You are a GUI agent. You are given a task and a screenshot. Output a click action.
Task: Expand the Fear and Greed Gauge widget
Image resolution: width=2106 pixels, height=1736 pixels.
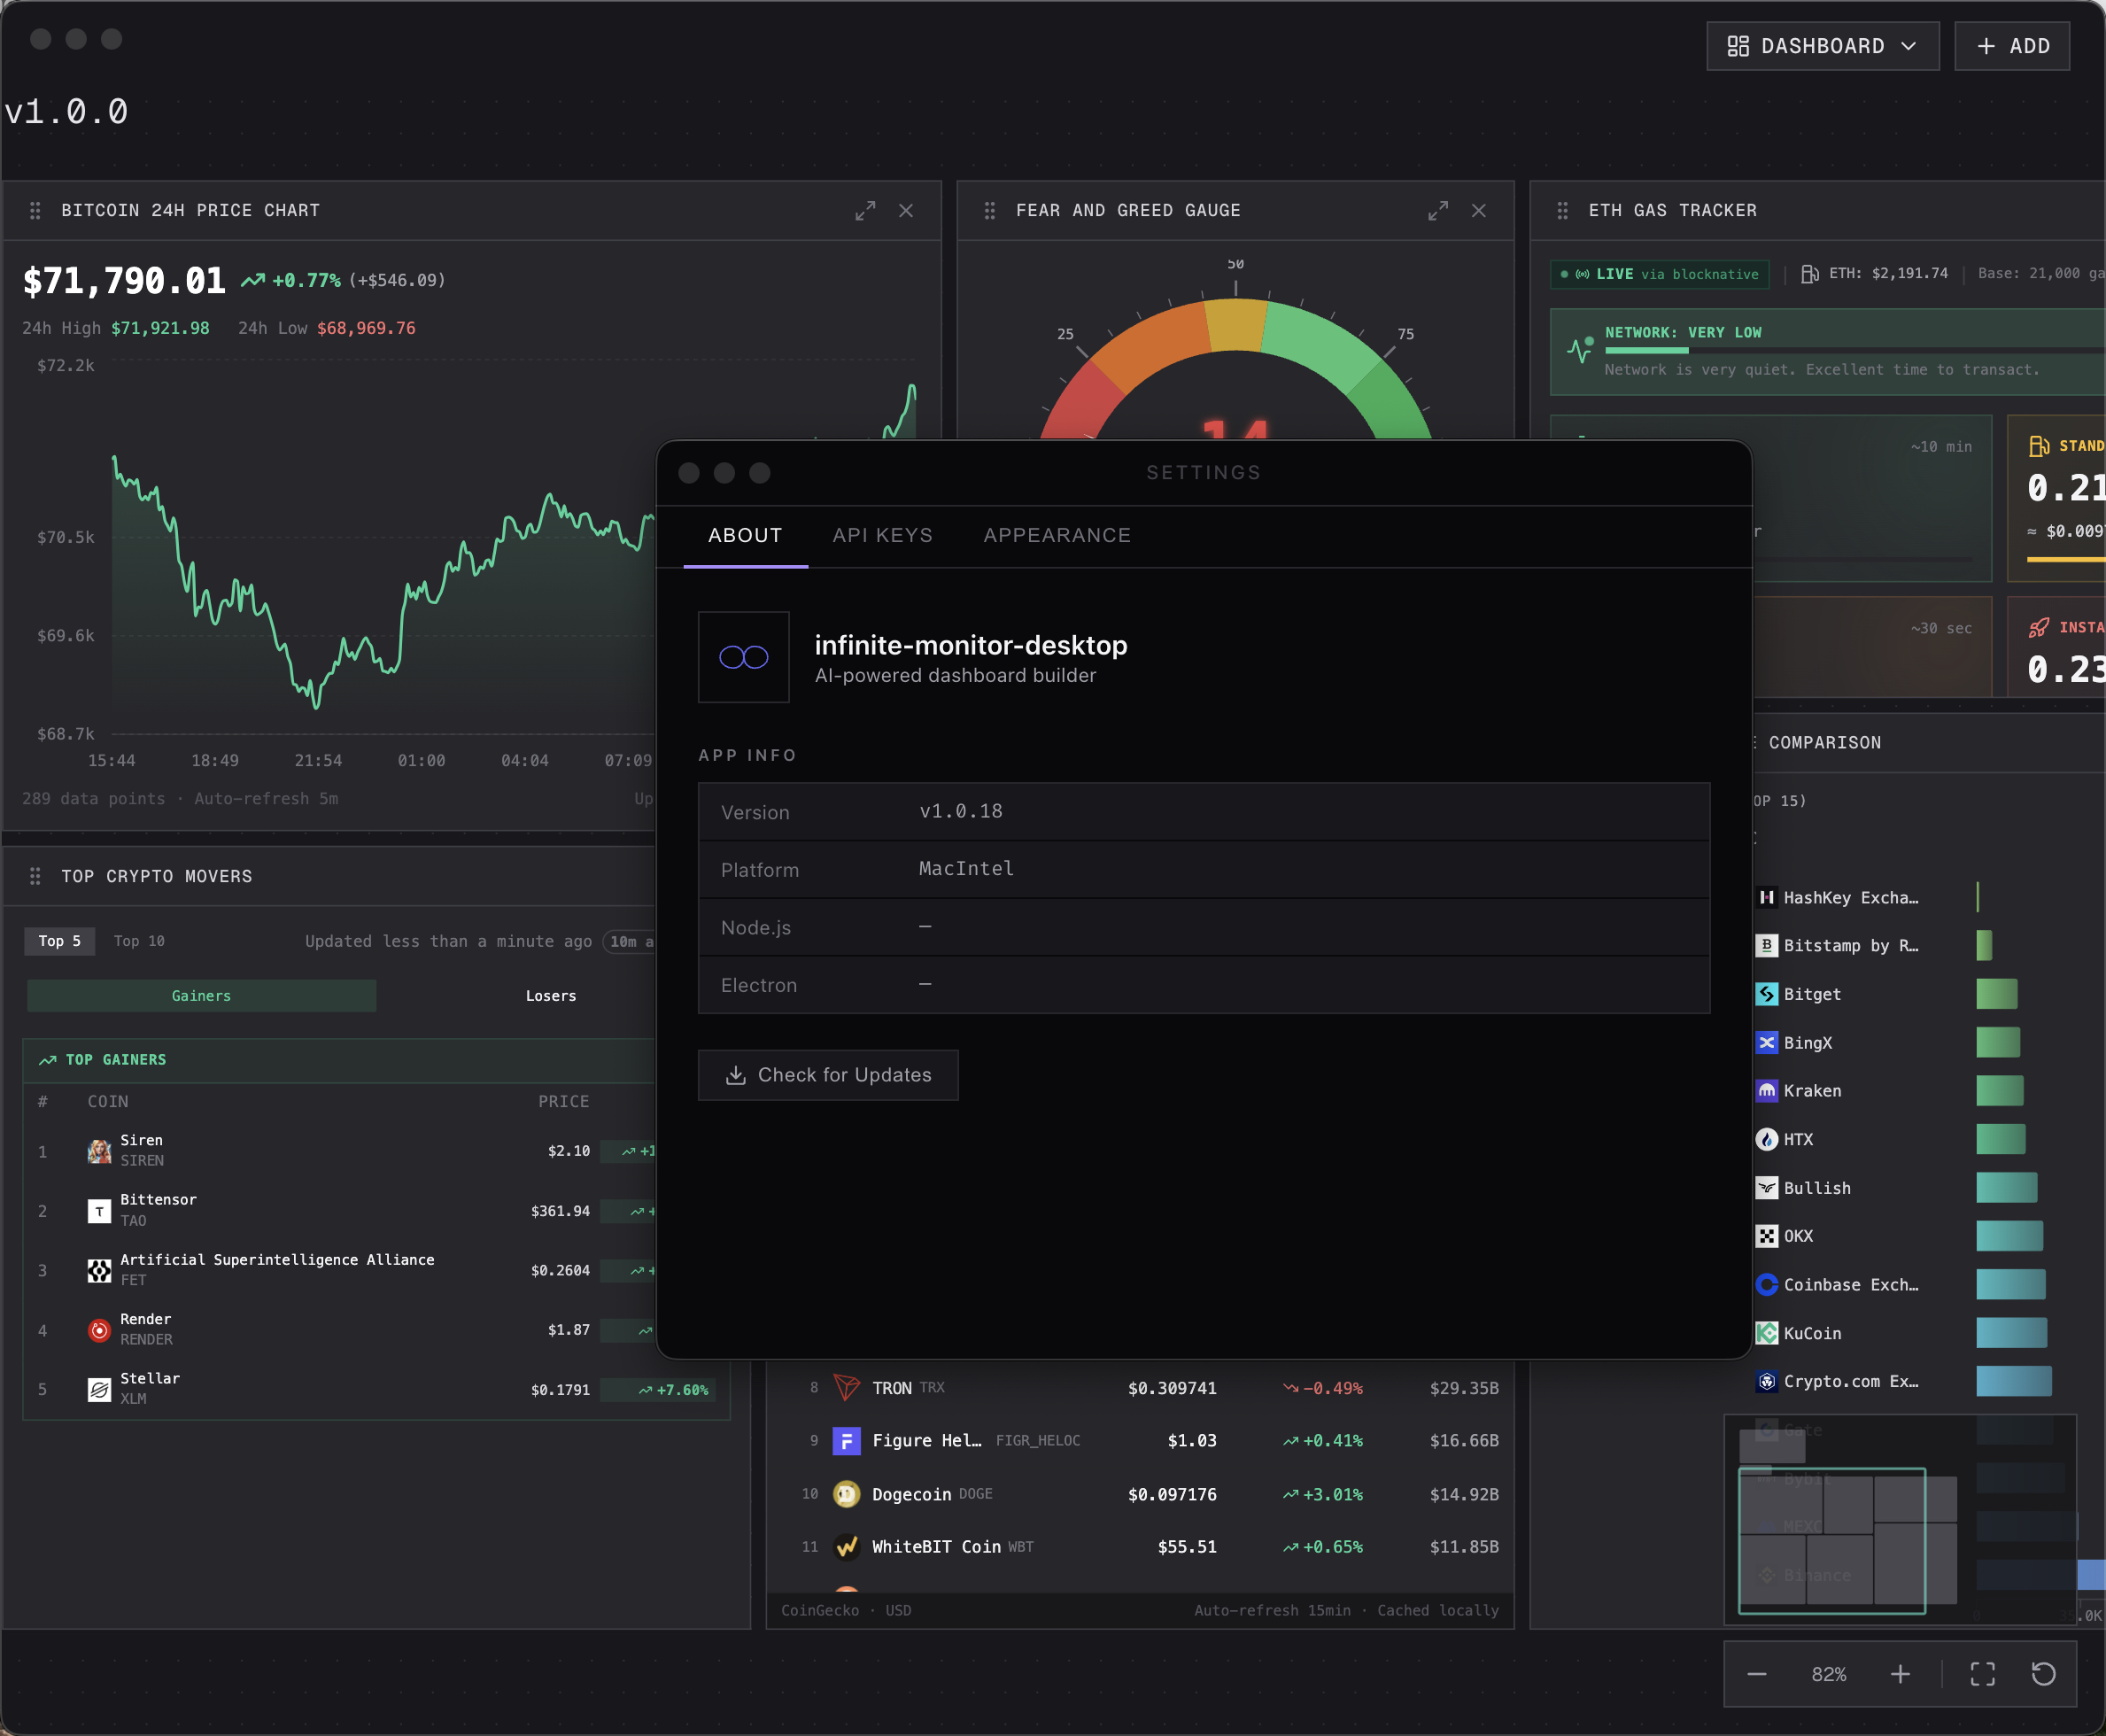tap(1437, 211)
